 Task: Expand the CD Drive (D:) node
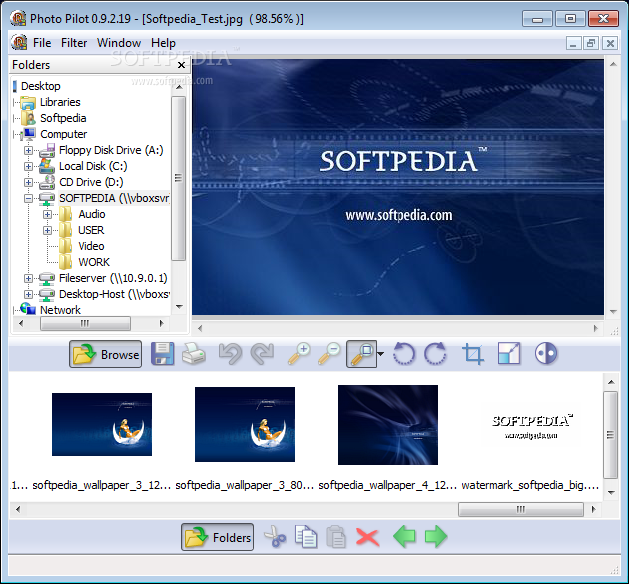tap(28, 182)
